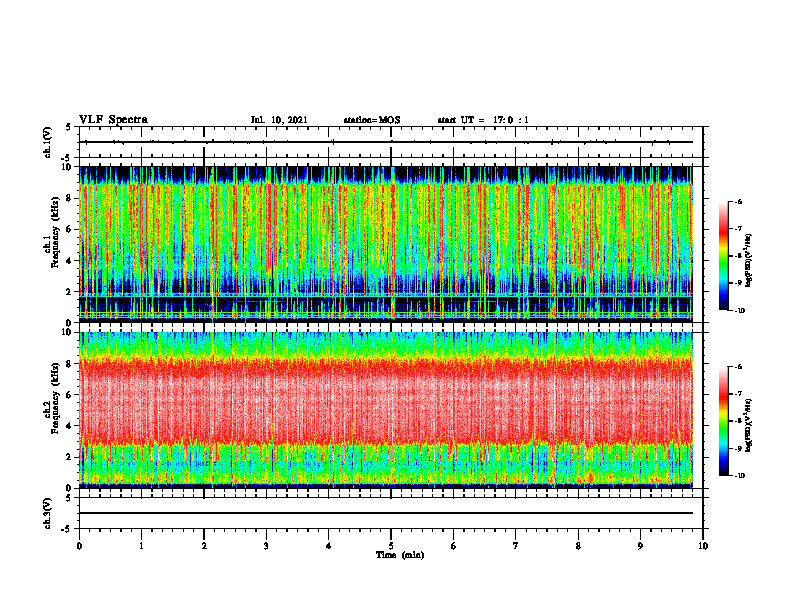Select the "2" kHz tick on ch.2 spectrogram
The width and height of the screenshot is (792, 612).
click(70, 457)
